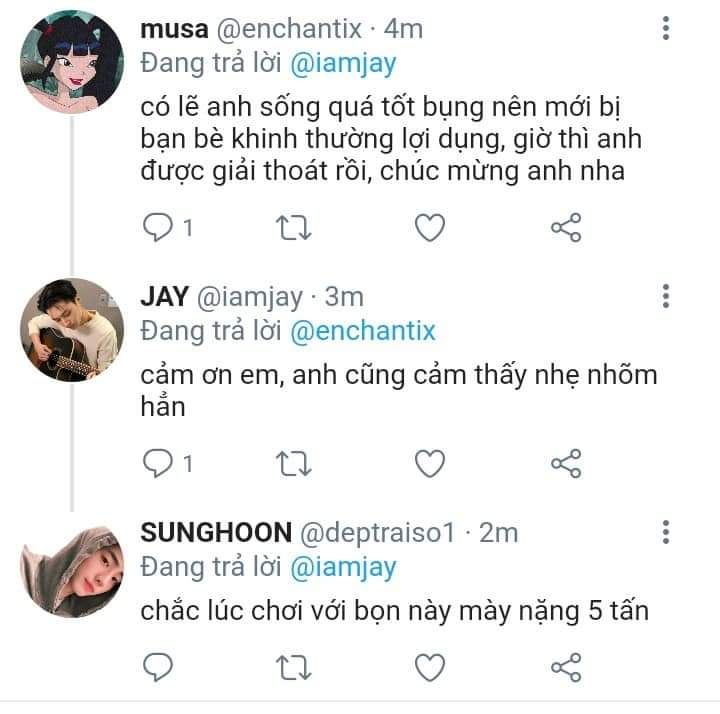Reply to musa's tweet
Image resolution: width=720 pixels, height=714 pixels.
[x=158, y=227]
